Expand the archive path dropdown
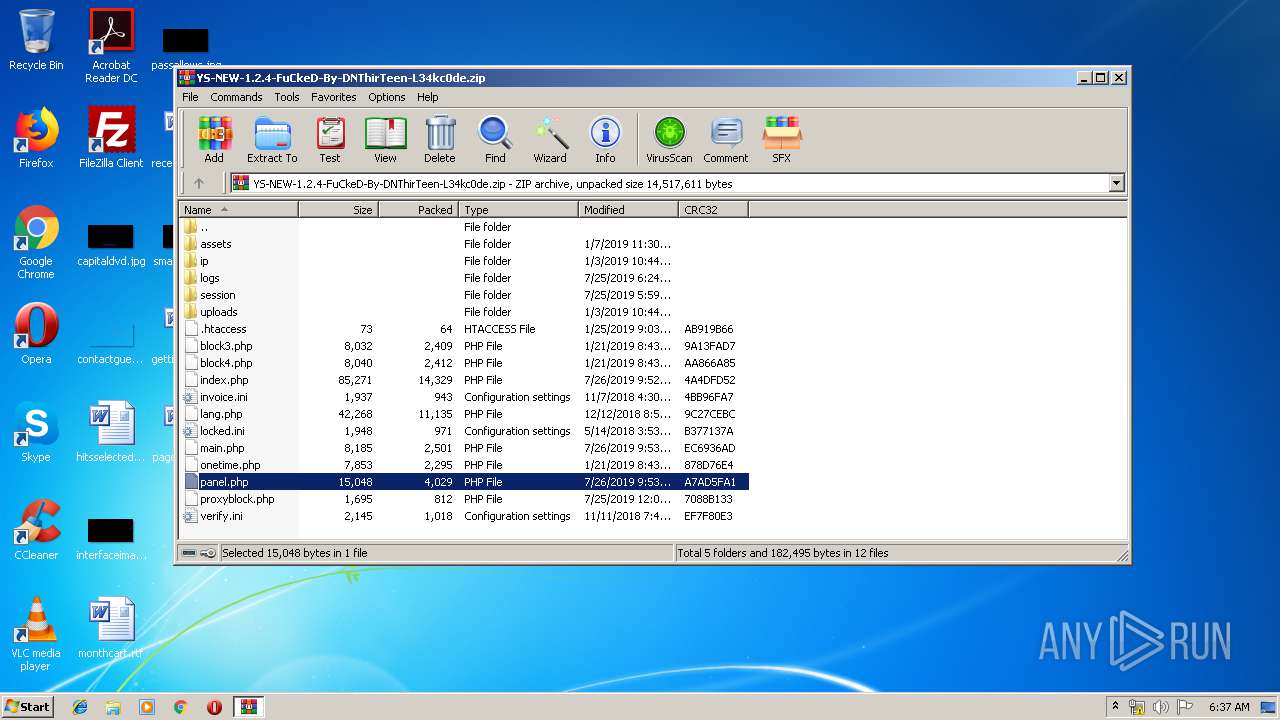 [x=1117, y=183]
